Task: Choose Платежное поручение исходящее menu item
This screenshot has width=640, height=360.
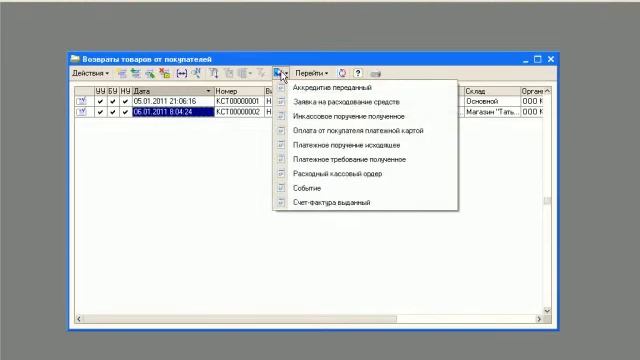Action: pos(365,145)
